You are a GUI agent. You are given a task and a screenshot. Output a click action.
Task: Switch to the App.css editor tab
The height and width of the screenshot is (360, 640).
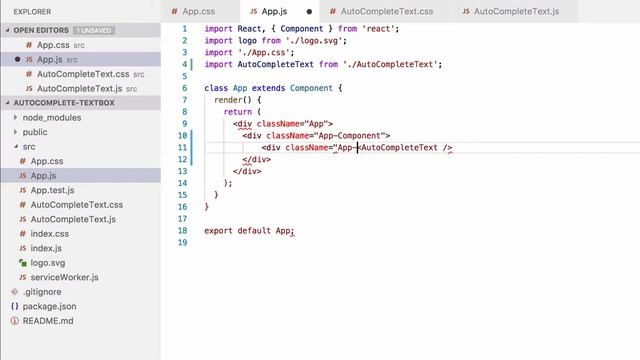click(199, 11)
